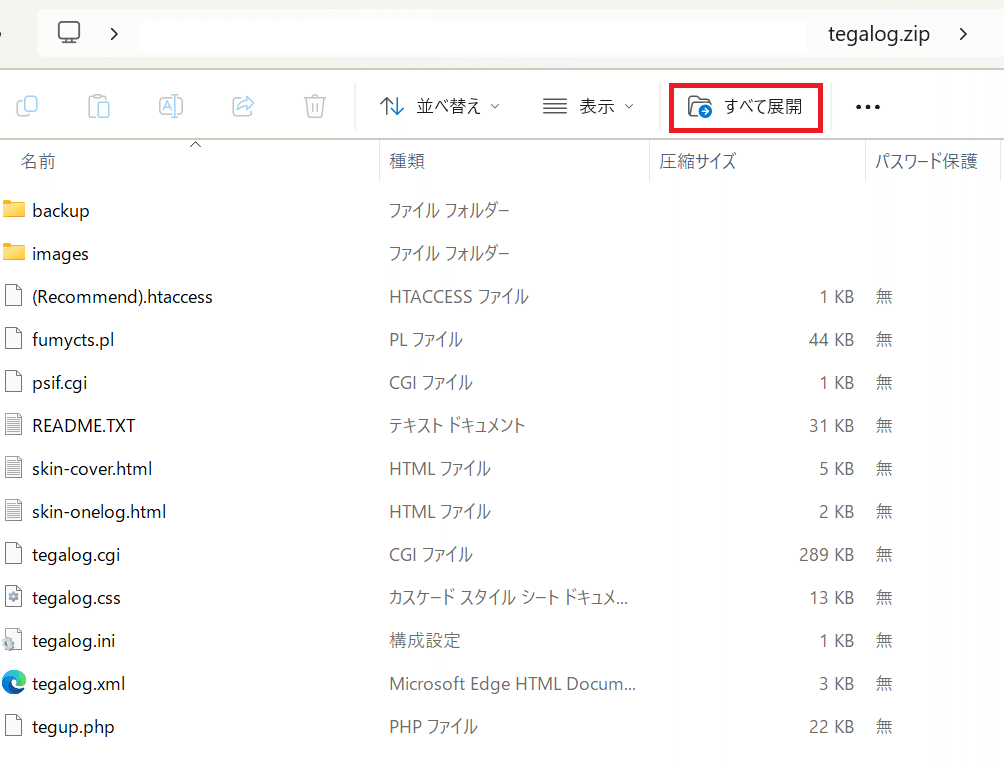Select the backup folder icon
Screen dimensions: 1004x767
point(13,209)
